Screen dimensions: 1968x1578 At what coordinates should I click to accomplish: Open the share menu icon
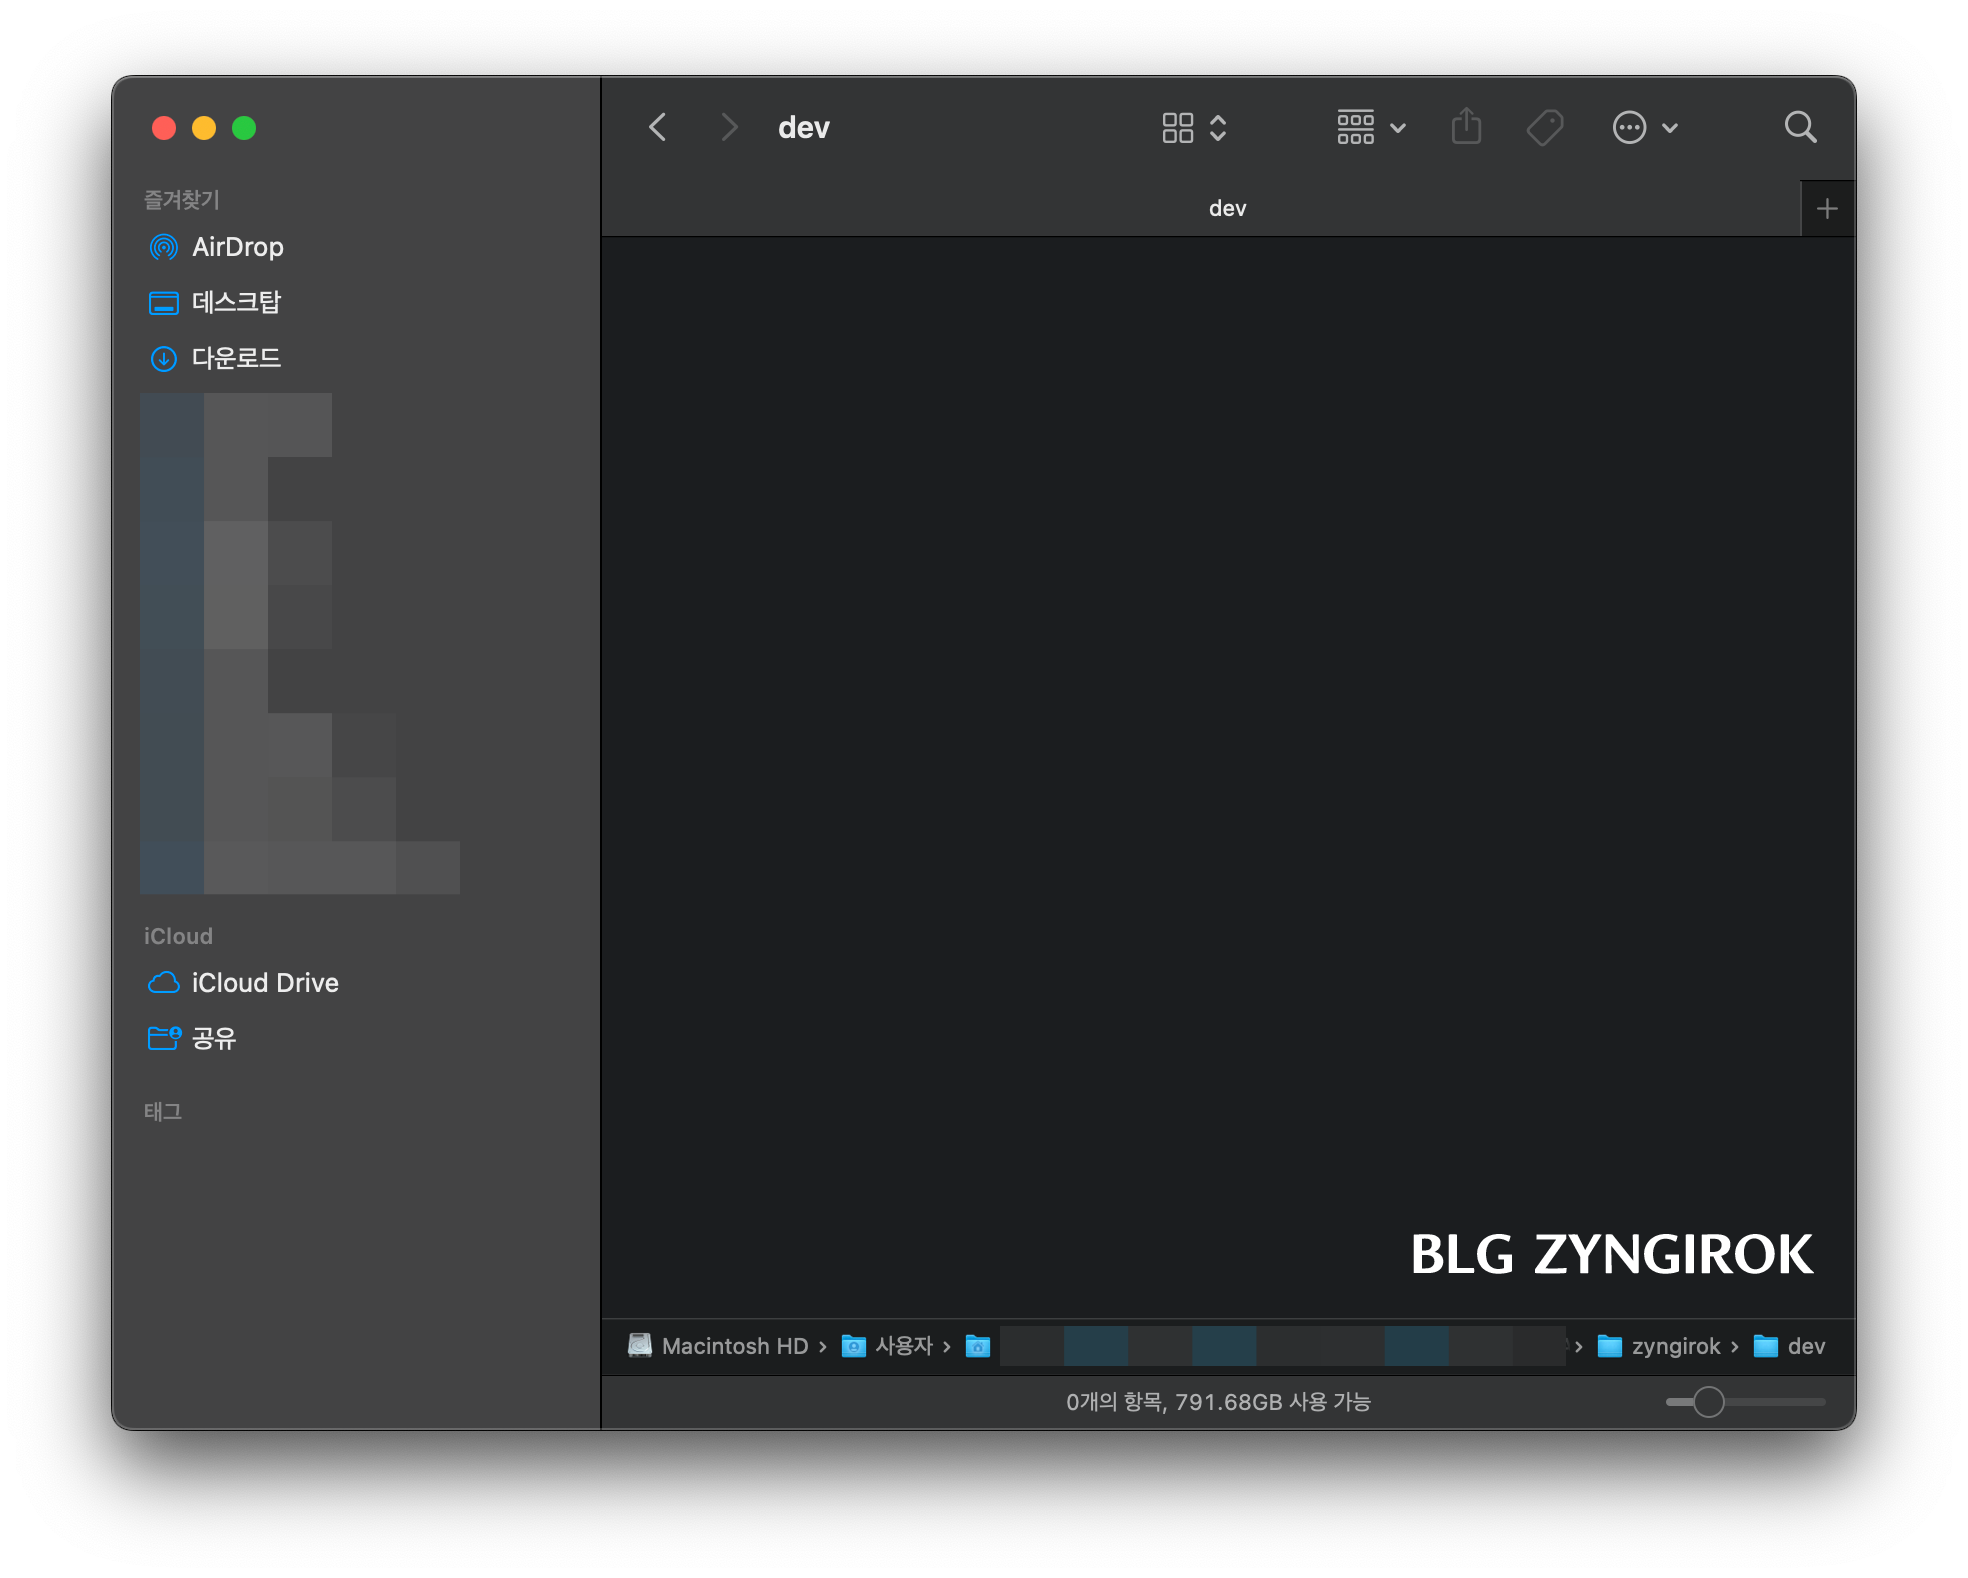point(1466,127)
